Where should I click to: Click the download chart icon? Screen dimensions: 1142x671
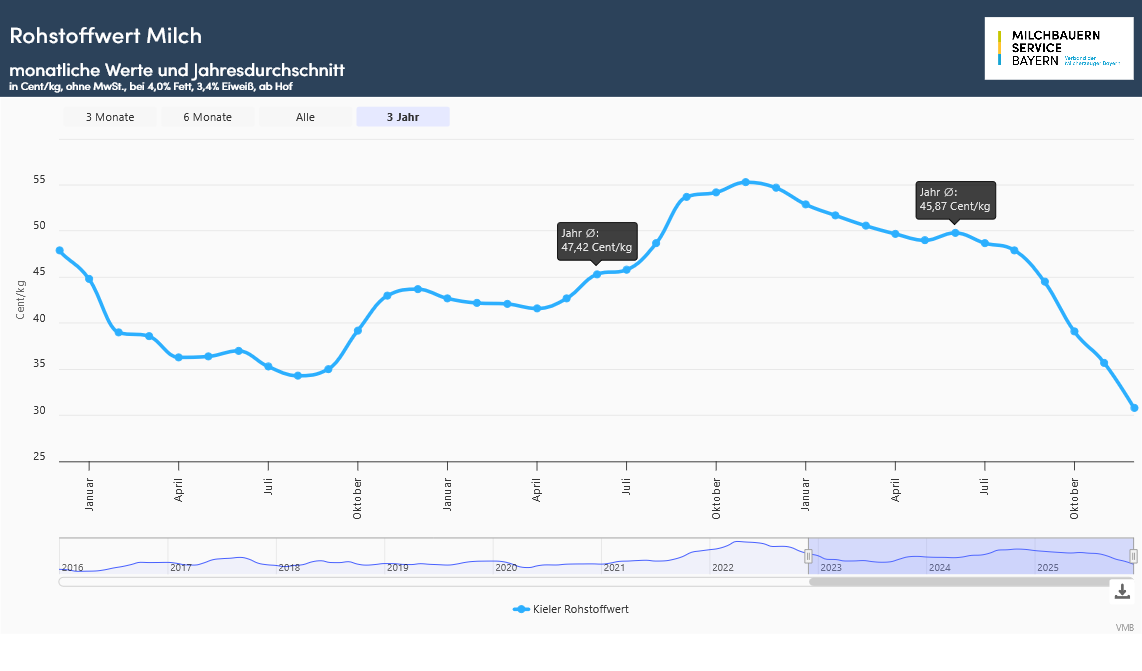point(1122,591)
